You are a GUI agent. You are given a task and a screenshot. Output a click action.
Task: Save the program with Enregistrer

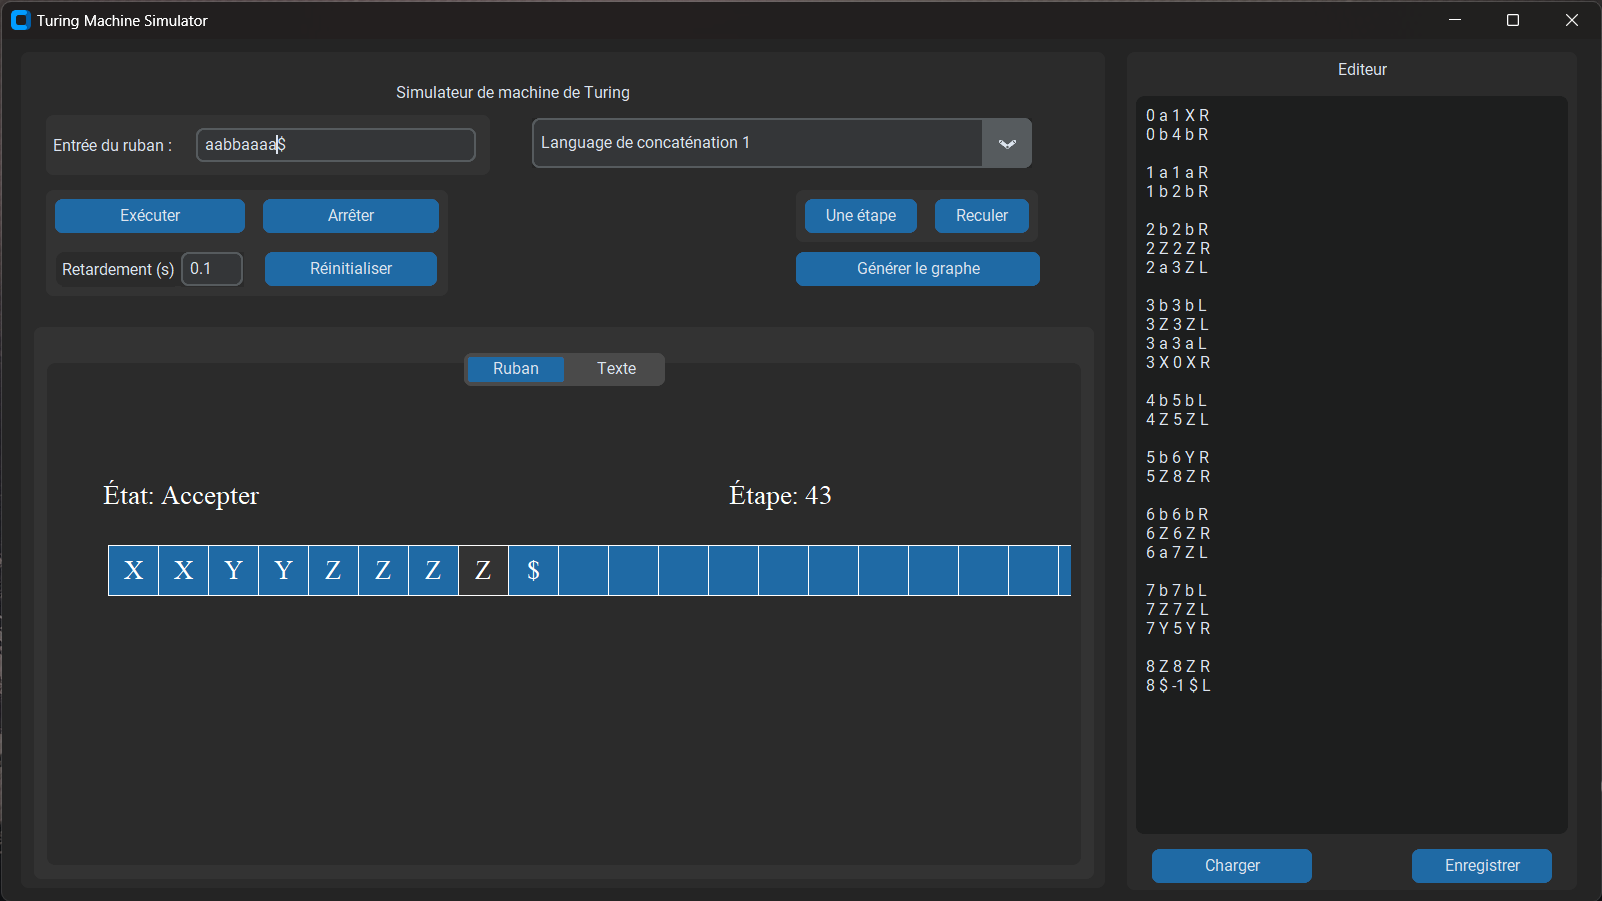coord(1482,866)
